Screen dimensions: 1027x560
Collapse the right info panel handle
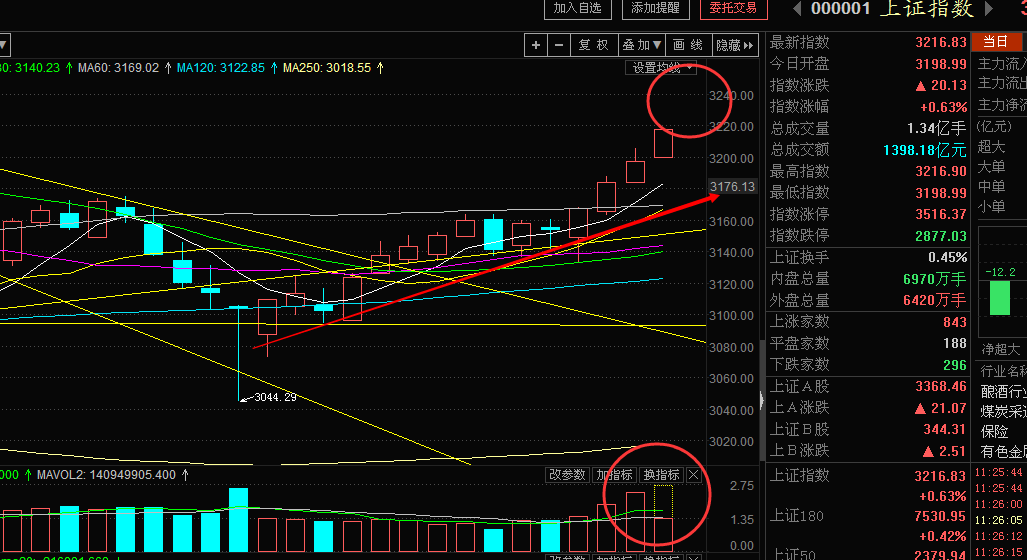[762, 400]
